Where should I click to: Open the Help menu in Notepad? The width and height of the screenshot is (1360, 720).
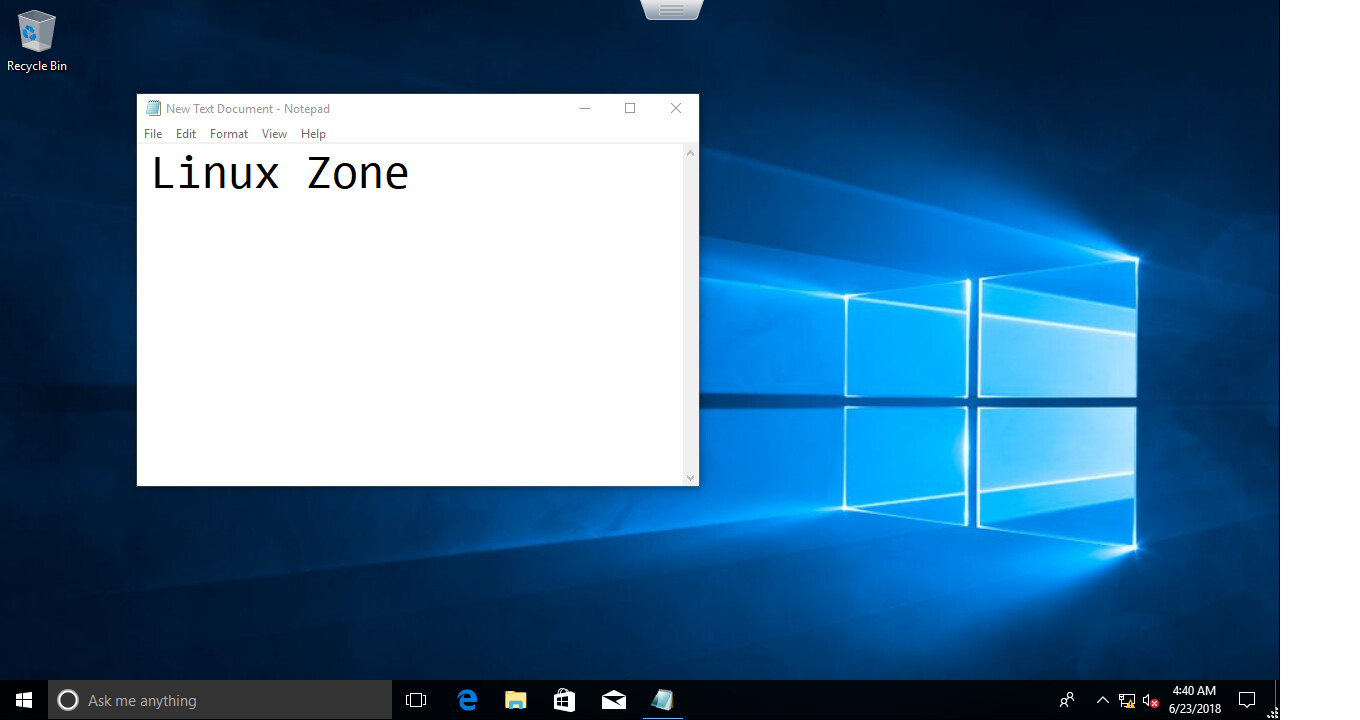pyautogui.click(x=313, y=134)
